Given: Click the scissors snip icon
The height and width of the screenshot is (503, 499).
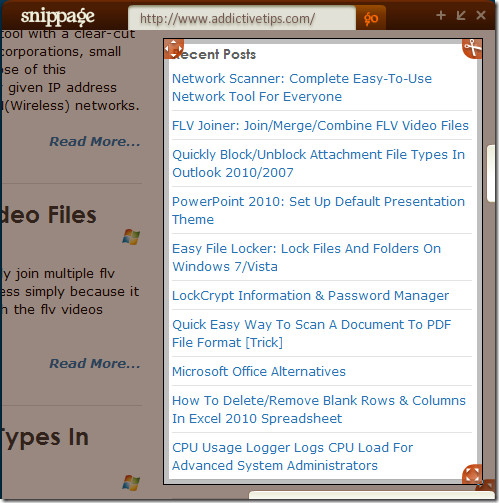Looking at the screenshot, I should (472, 49).
